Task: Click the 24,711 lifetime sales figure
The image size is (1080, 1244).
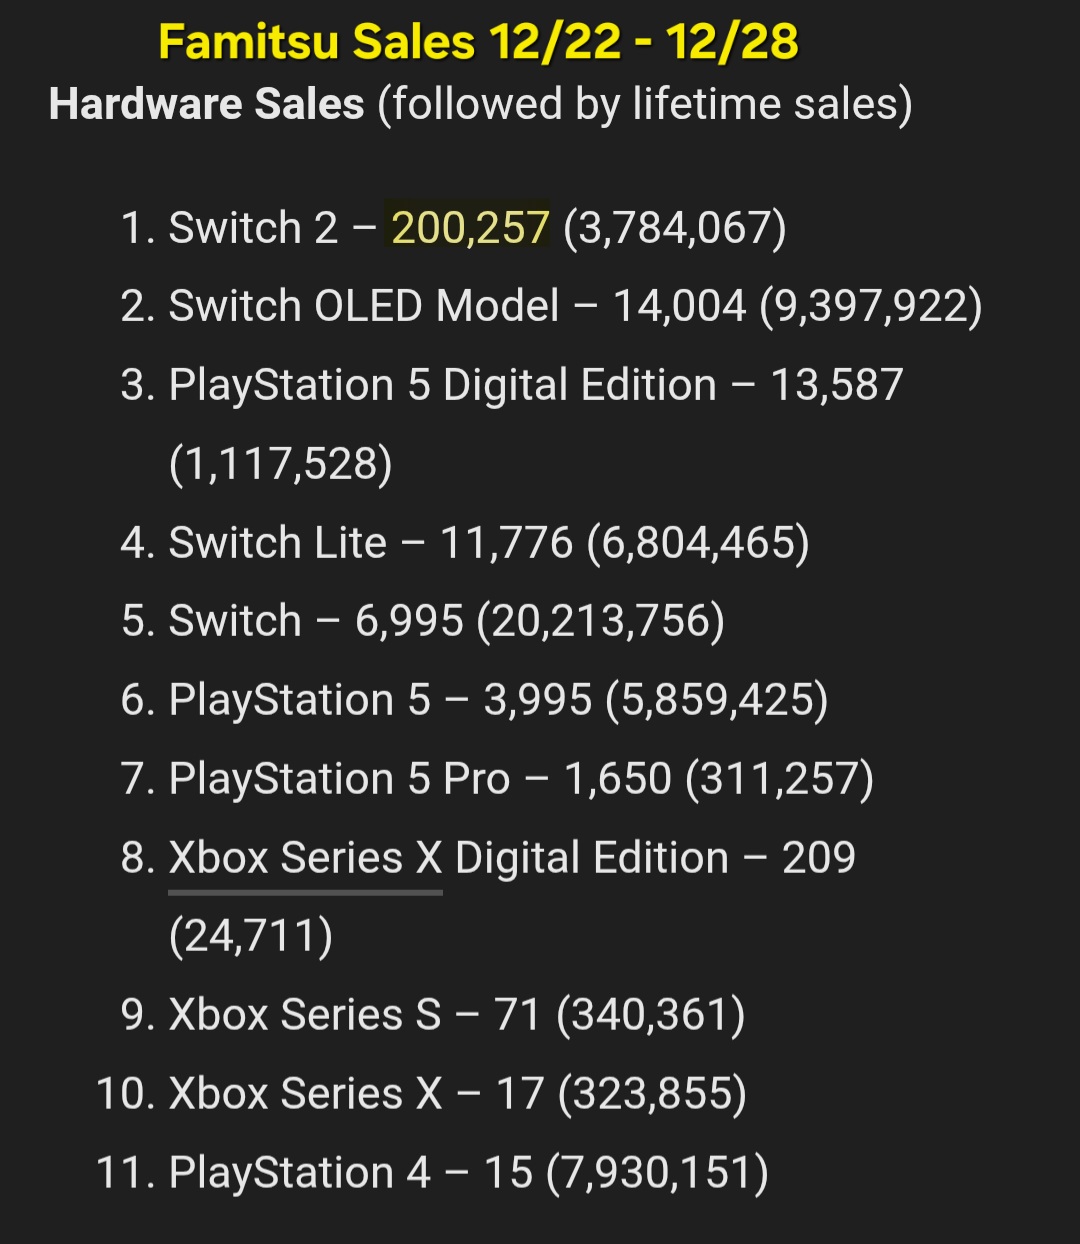Action: click(x=251, y=937)
